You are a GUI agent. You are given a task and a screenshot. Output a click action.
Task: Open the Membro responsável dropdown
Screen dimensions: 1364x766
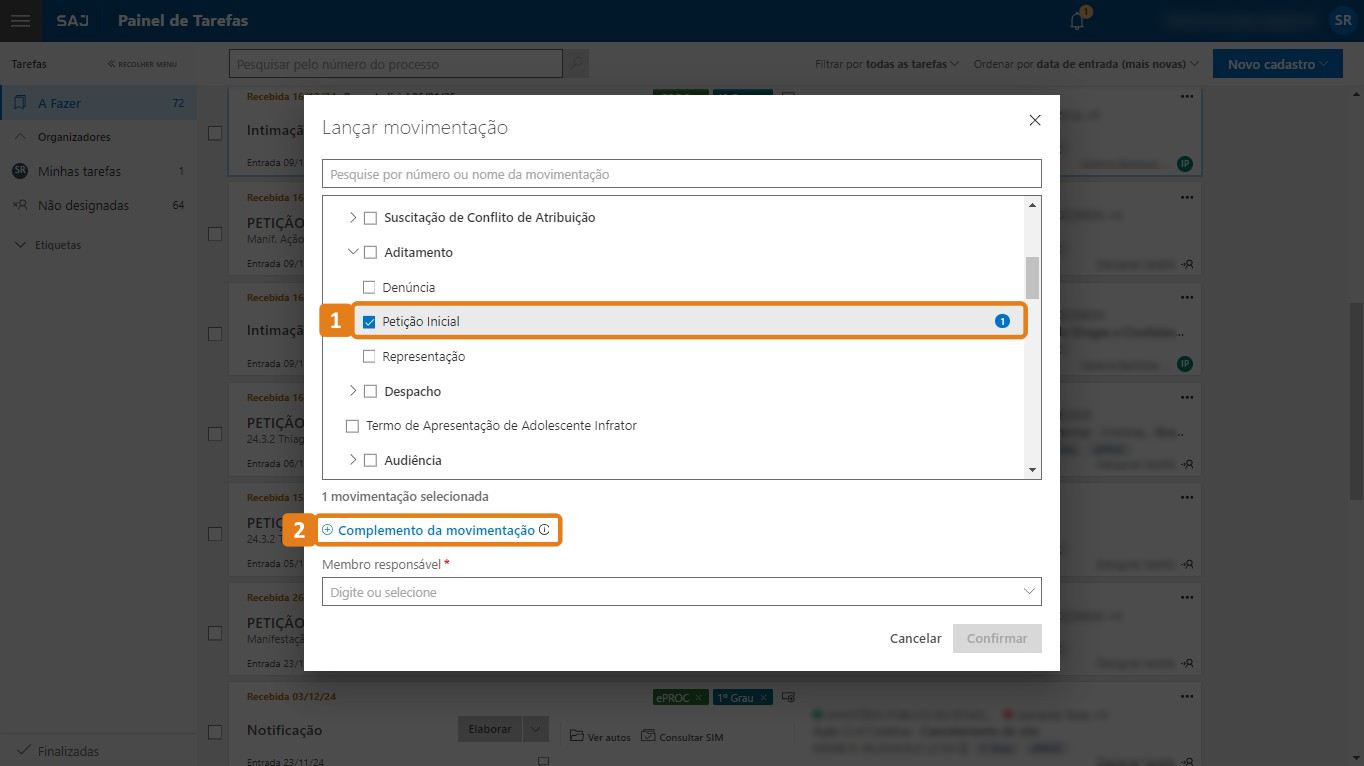(x=681, y=592)
